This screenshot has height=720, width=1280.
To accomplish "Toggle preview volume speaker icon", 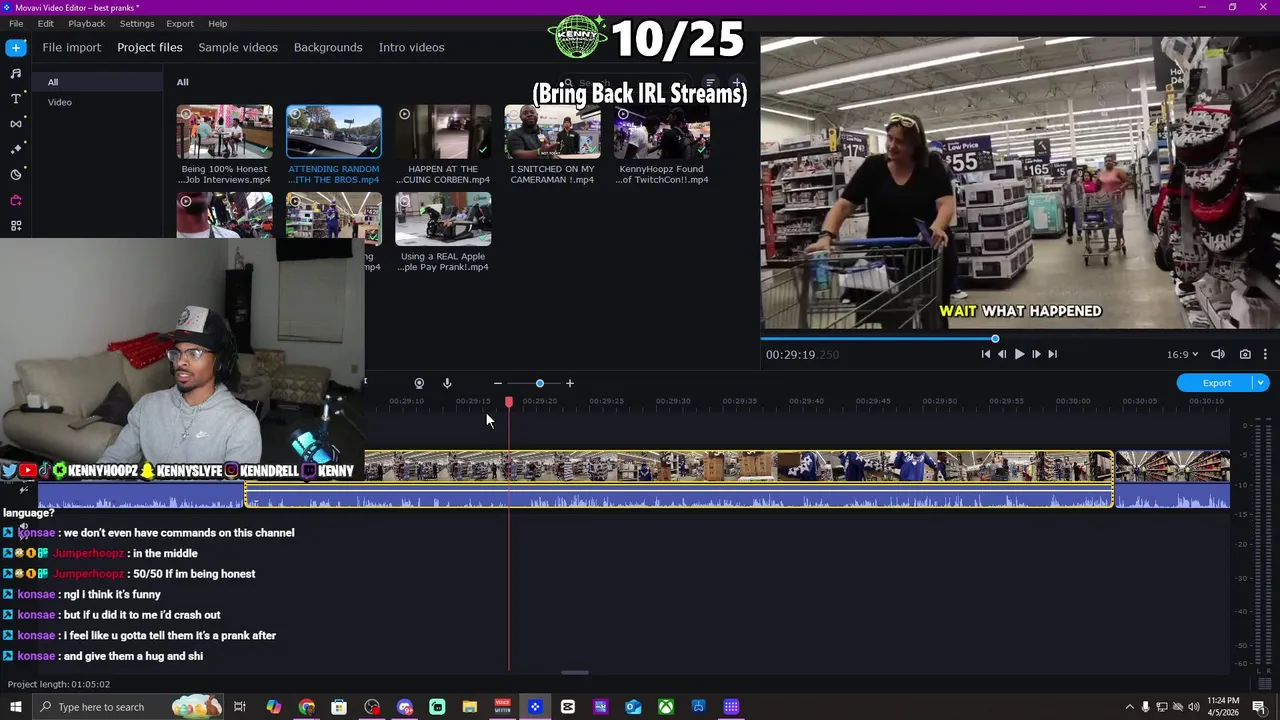I will (1218, 354).
